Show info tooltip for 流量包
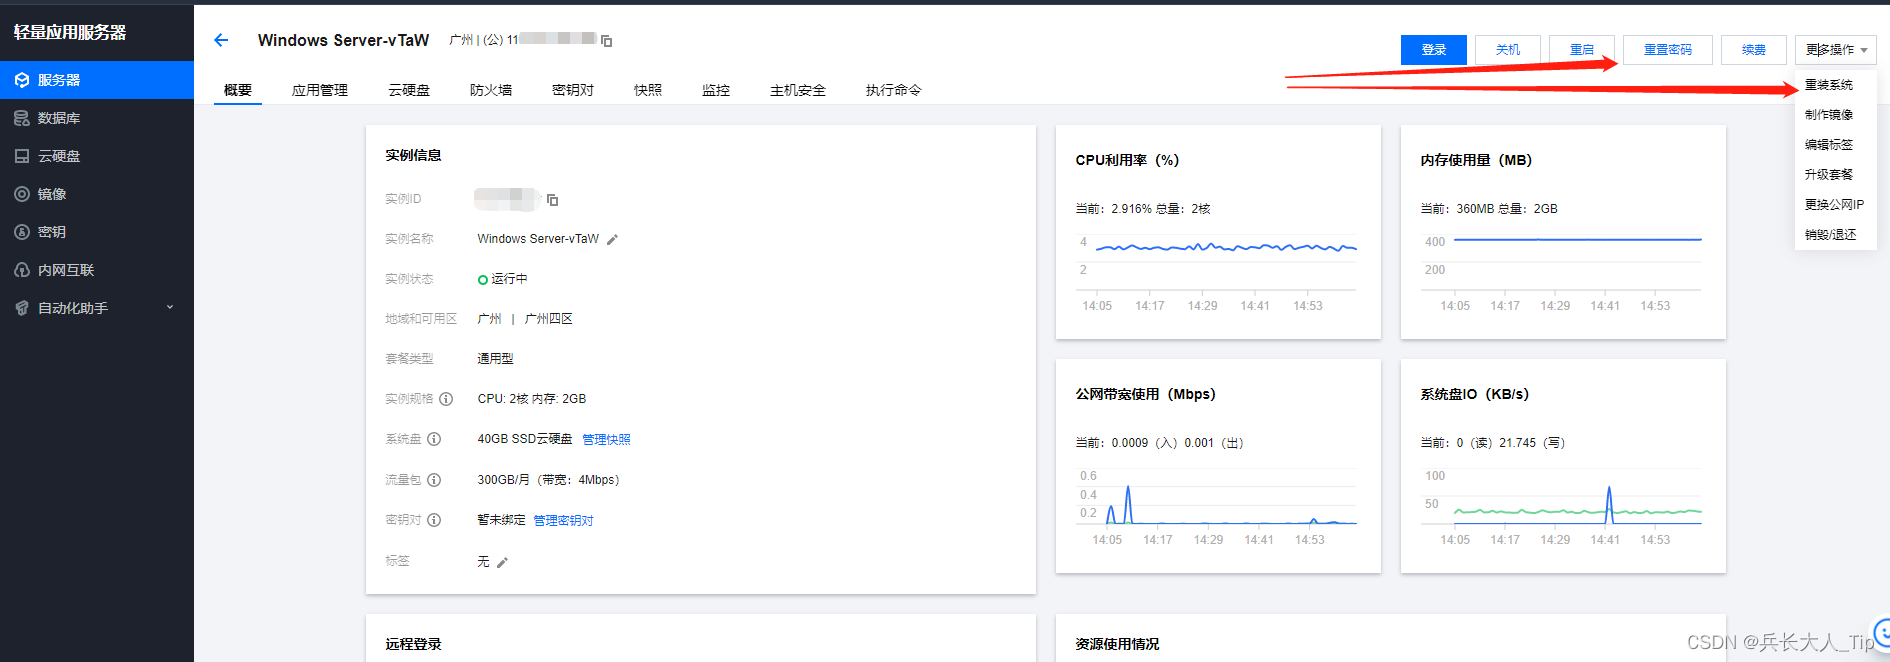 click(434, 480)
